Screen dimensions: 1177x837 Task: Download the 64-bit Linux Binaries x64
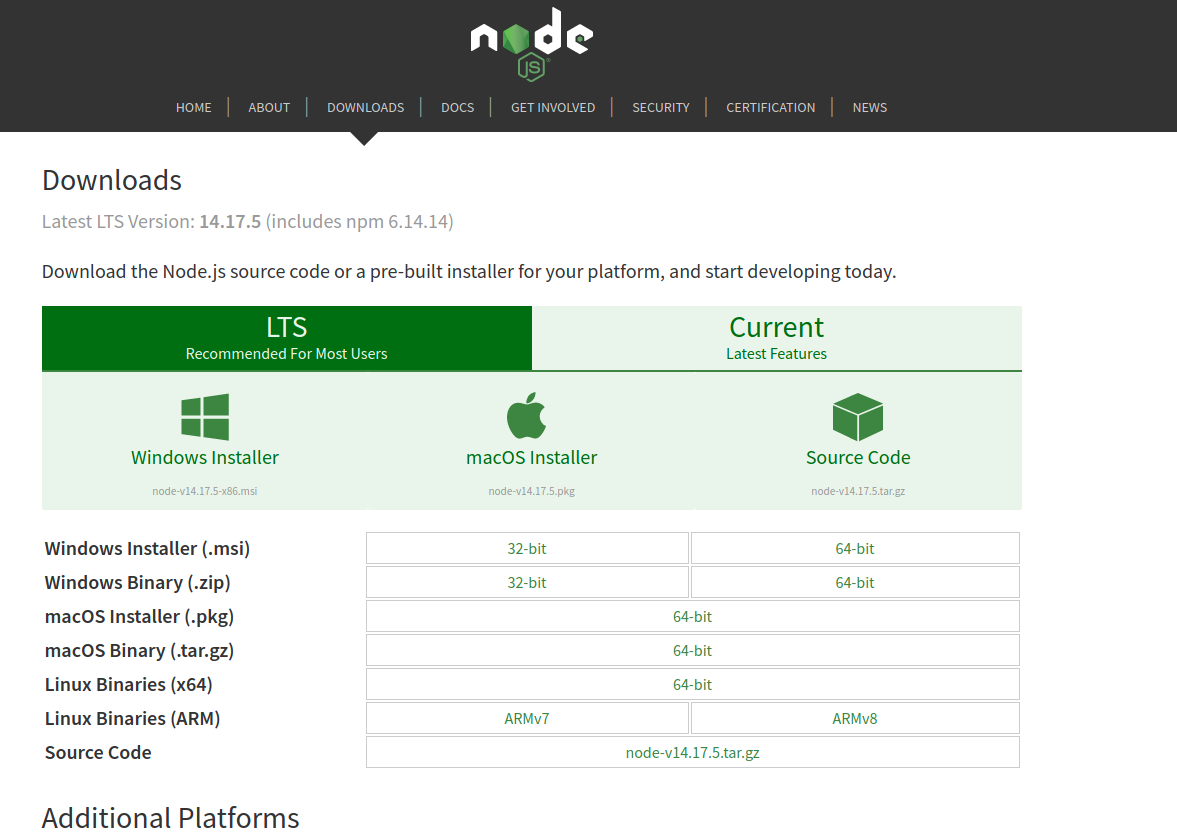(692, 684)
